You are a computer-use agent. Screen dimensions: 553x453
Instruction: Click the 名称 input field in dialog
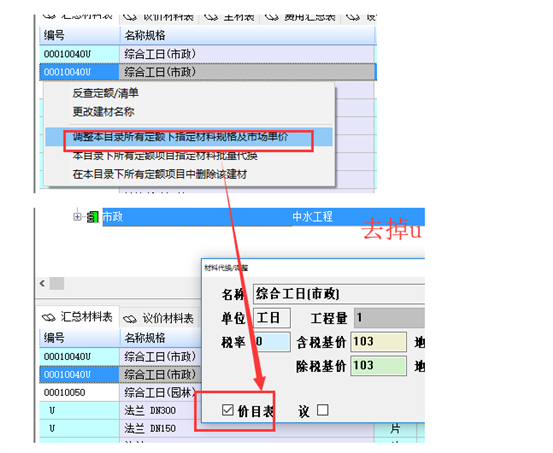point(339,294)
